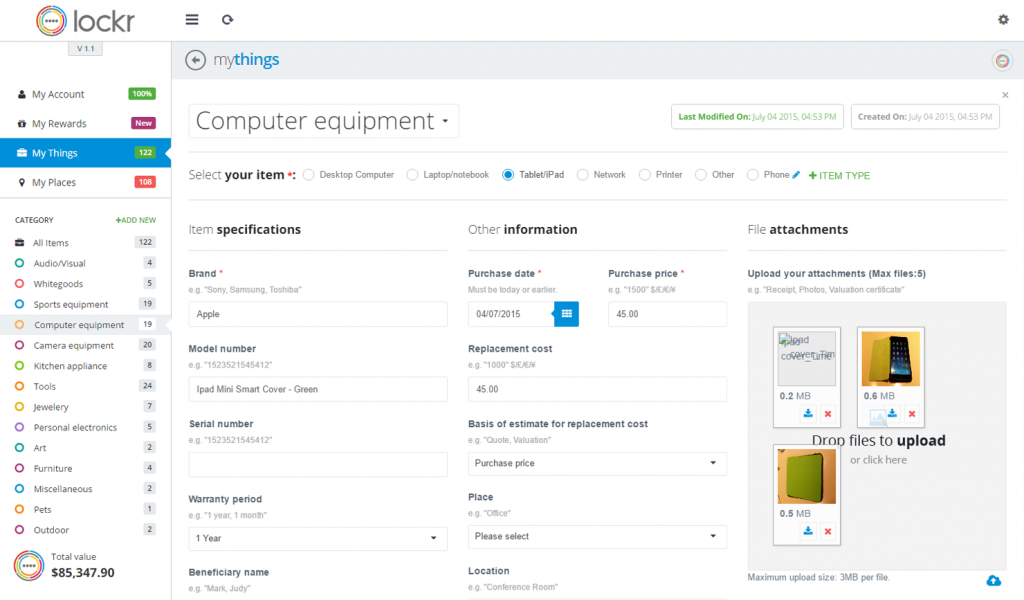
Task: Open the hamburger menu icon
Action: point(192,20)
